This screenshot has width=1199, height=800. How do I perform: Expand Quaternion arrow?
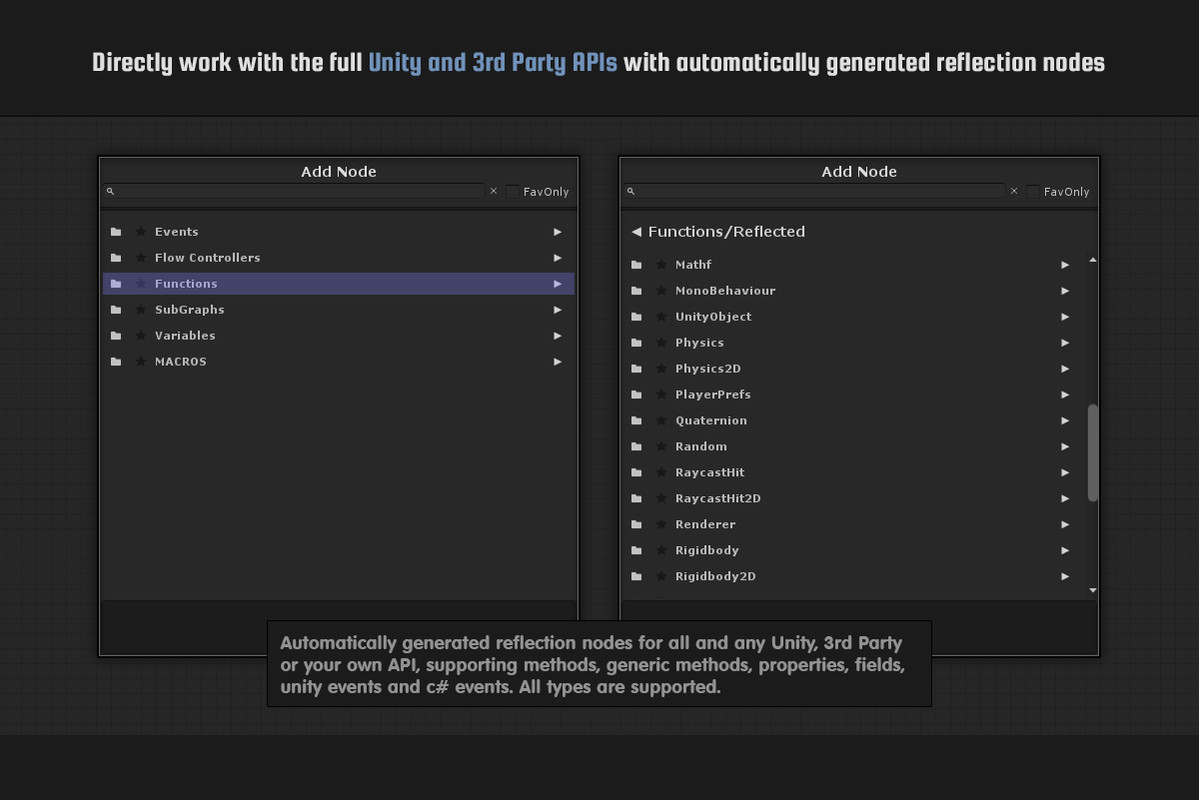(1065, 421)
